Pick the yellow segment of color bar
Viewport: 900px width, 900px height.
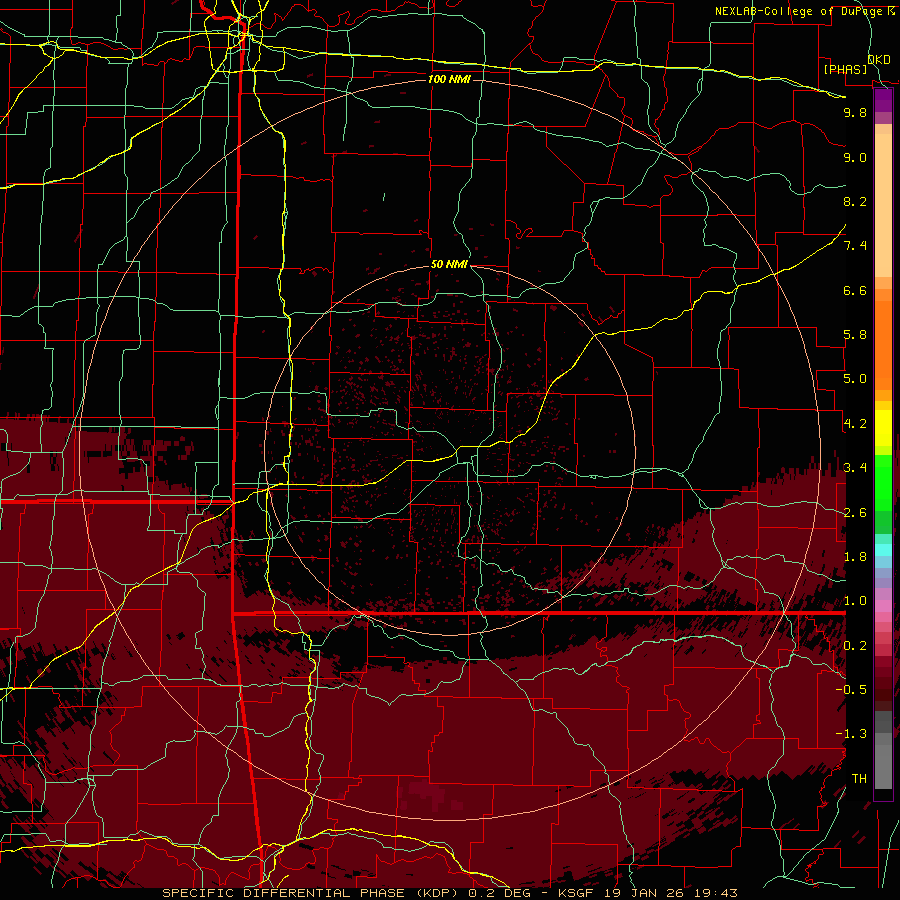(883, 428)
